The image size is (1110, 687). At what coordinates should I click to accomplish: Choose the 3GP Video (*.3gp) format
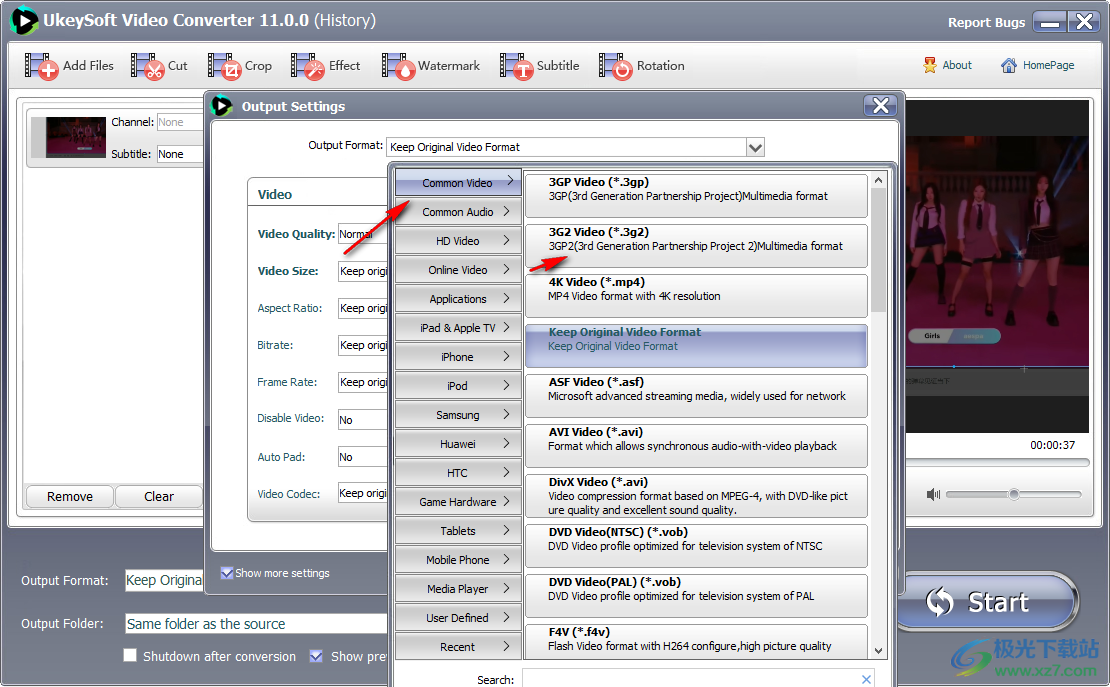click(697, 195)
